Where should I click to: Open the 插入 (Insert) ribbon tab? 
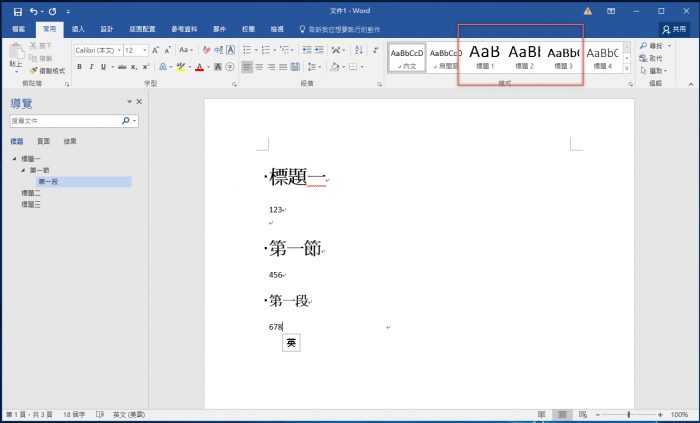[77, 30]
